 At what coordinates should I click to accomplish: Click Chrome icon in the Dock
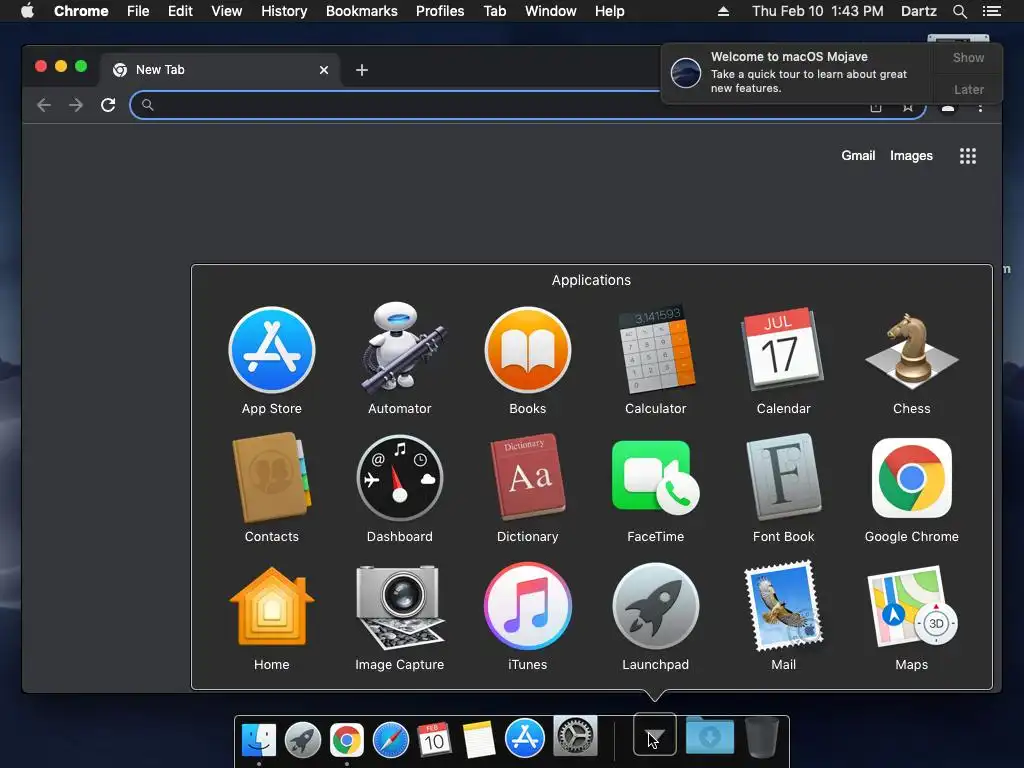347,740
